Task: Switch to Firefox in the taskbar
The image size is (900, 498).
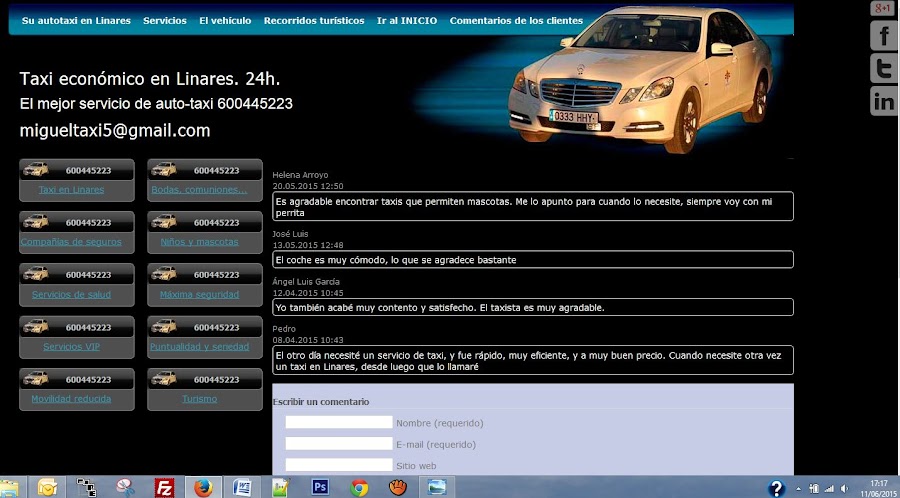Action: tap(203, 488)
